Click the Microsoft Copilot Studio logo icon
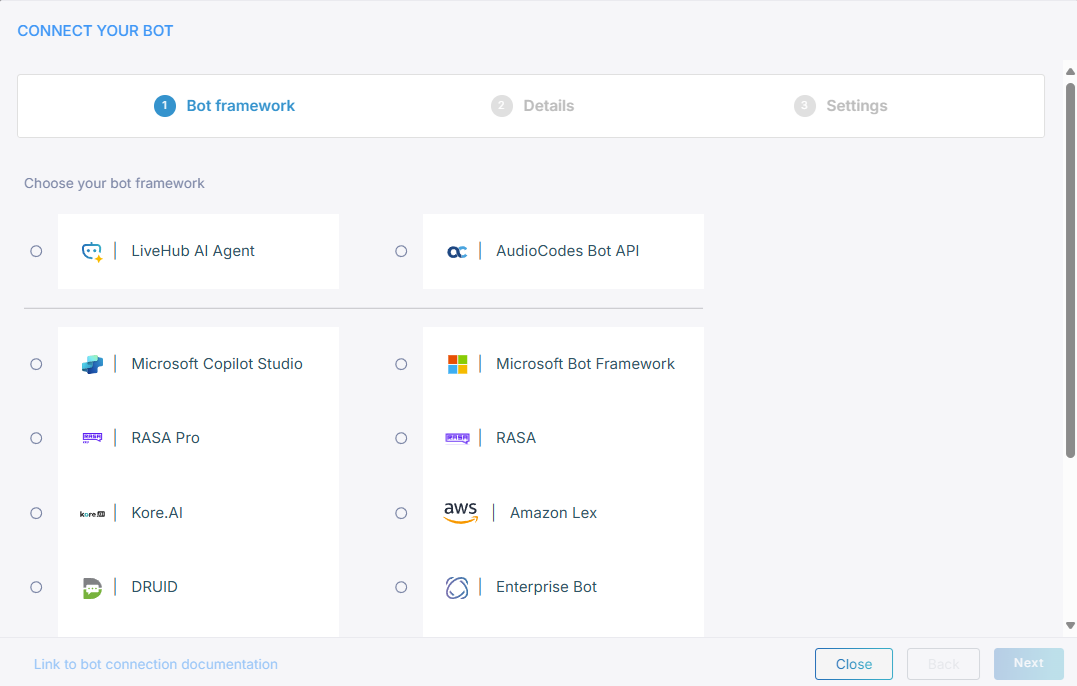The image size is (1077, 686). point(92,364)
